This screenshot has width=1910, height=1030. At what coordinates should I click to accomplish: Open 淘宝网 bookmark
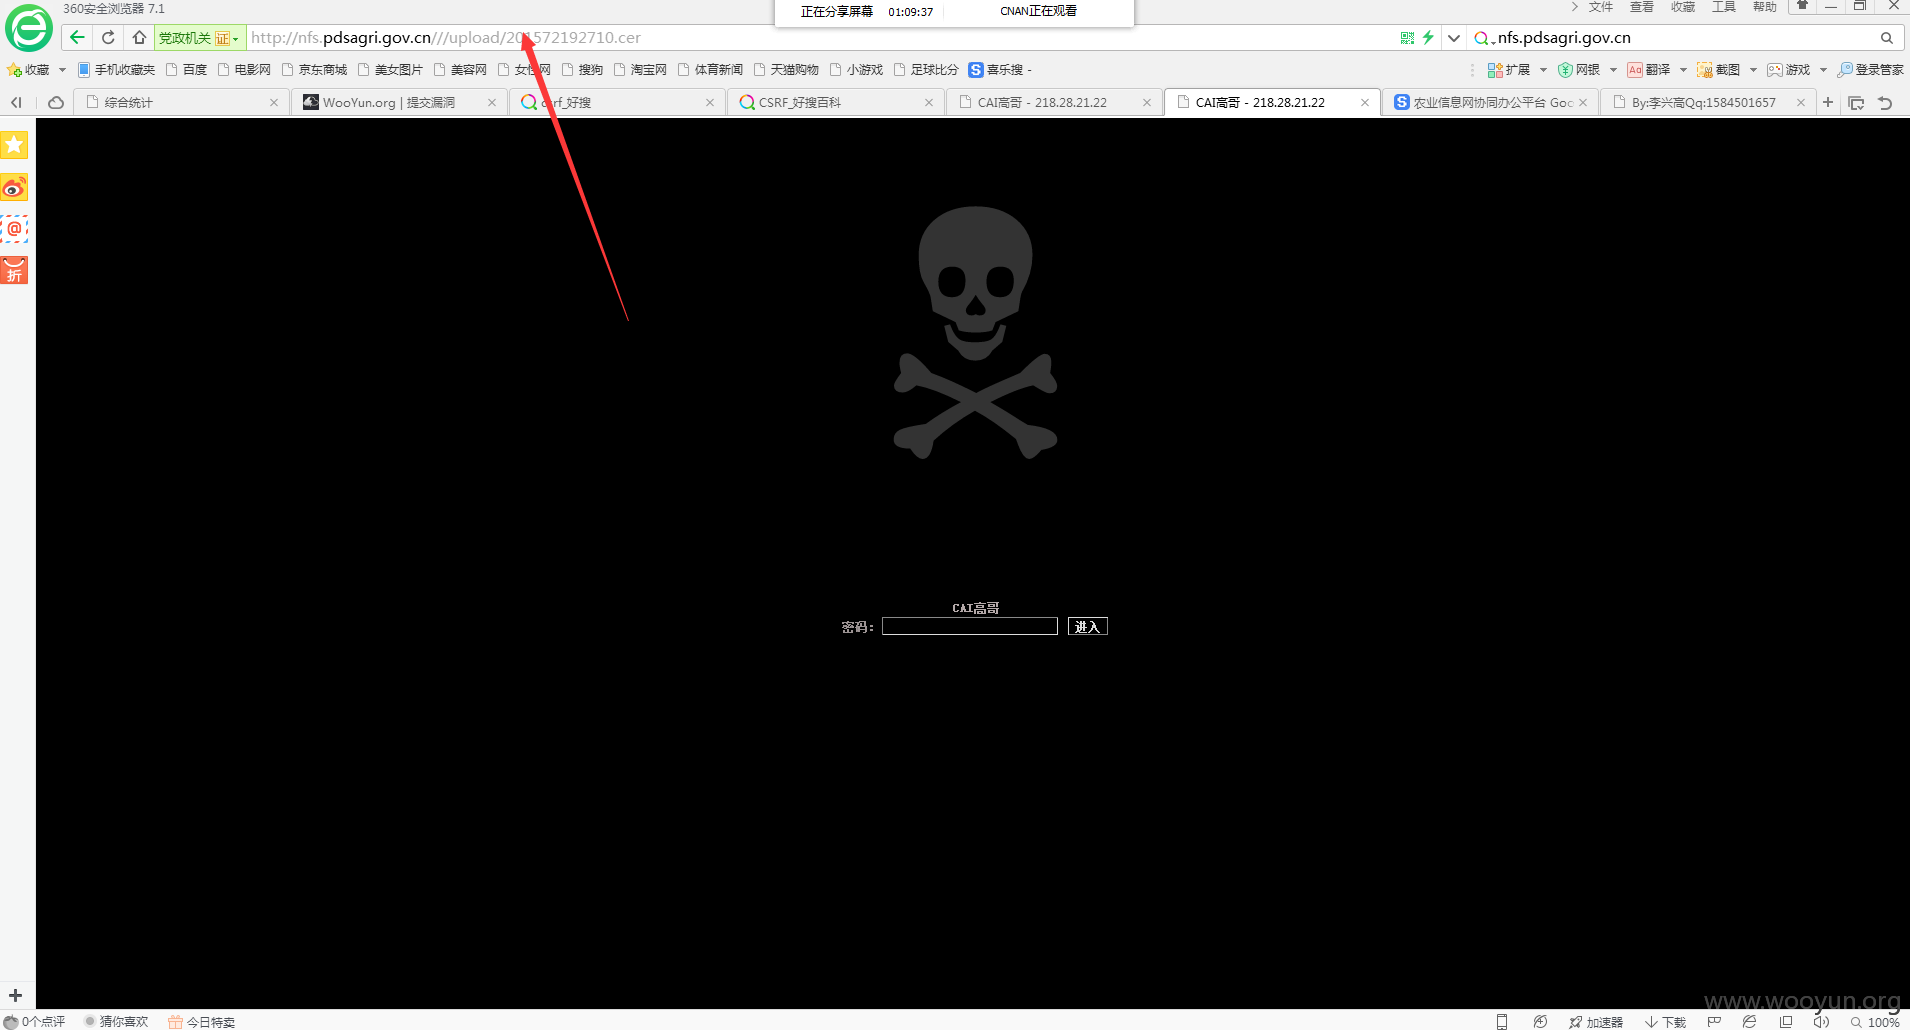(x=640, y=70)
